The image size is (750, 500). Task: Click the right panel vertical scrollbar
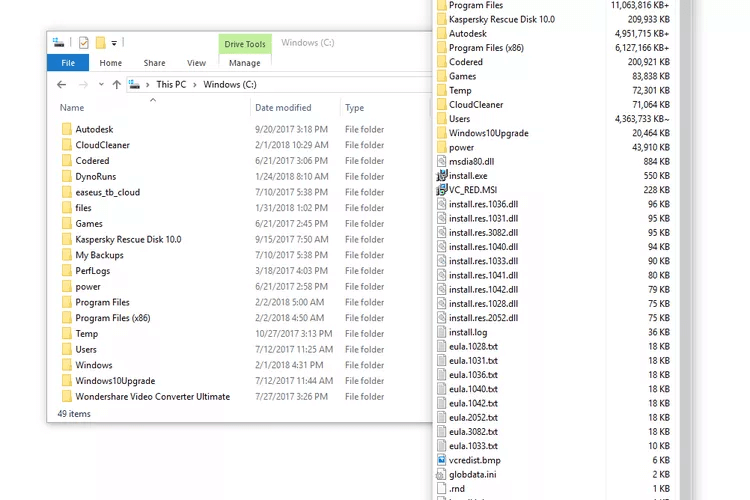(x=685, y=250)
